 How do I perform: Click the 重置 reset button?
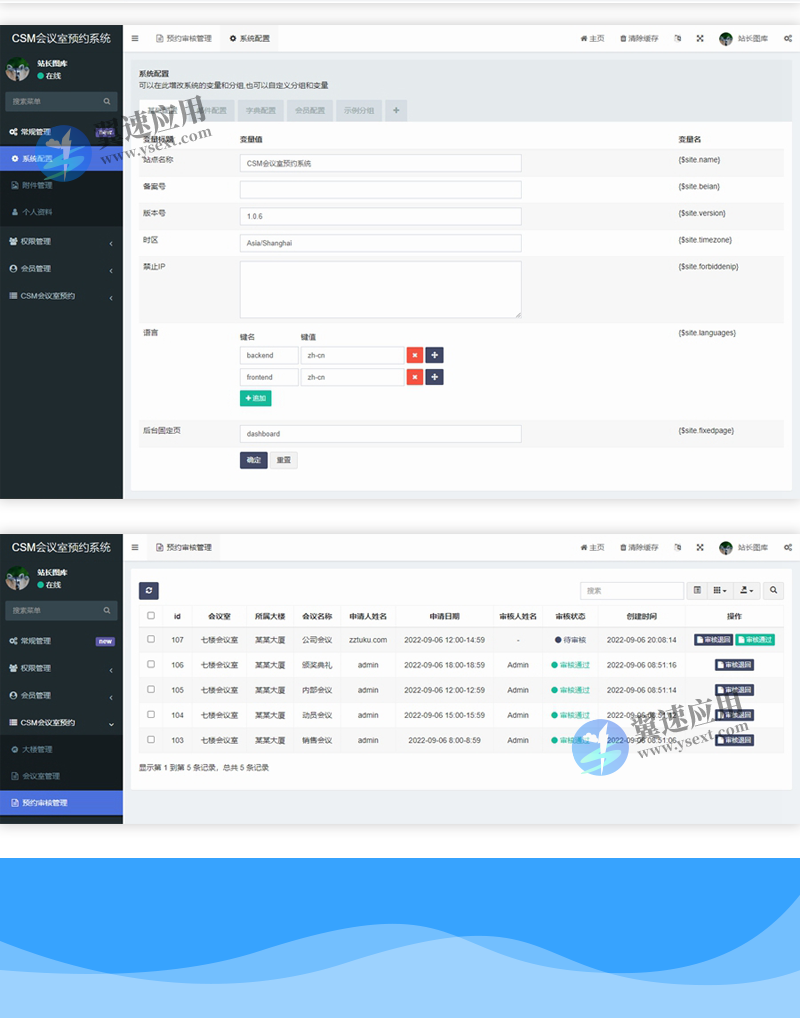[x=283, y=460]
